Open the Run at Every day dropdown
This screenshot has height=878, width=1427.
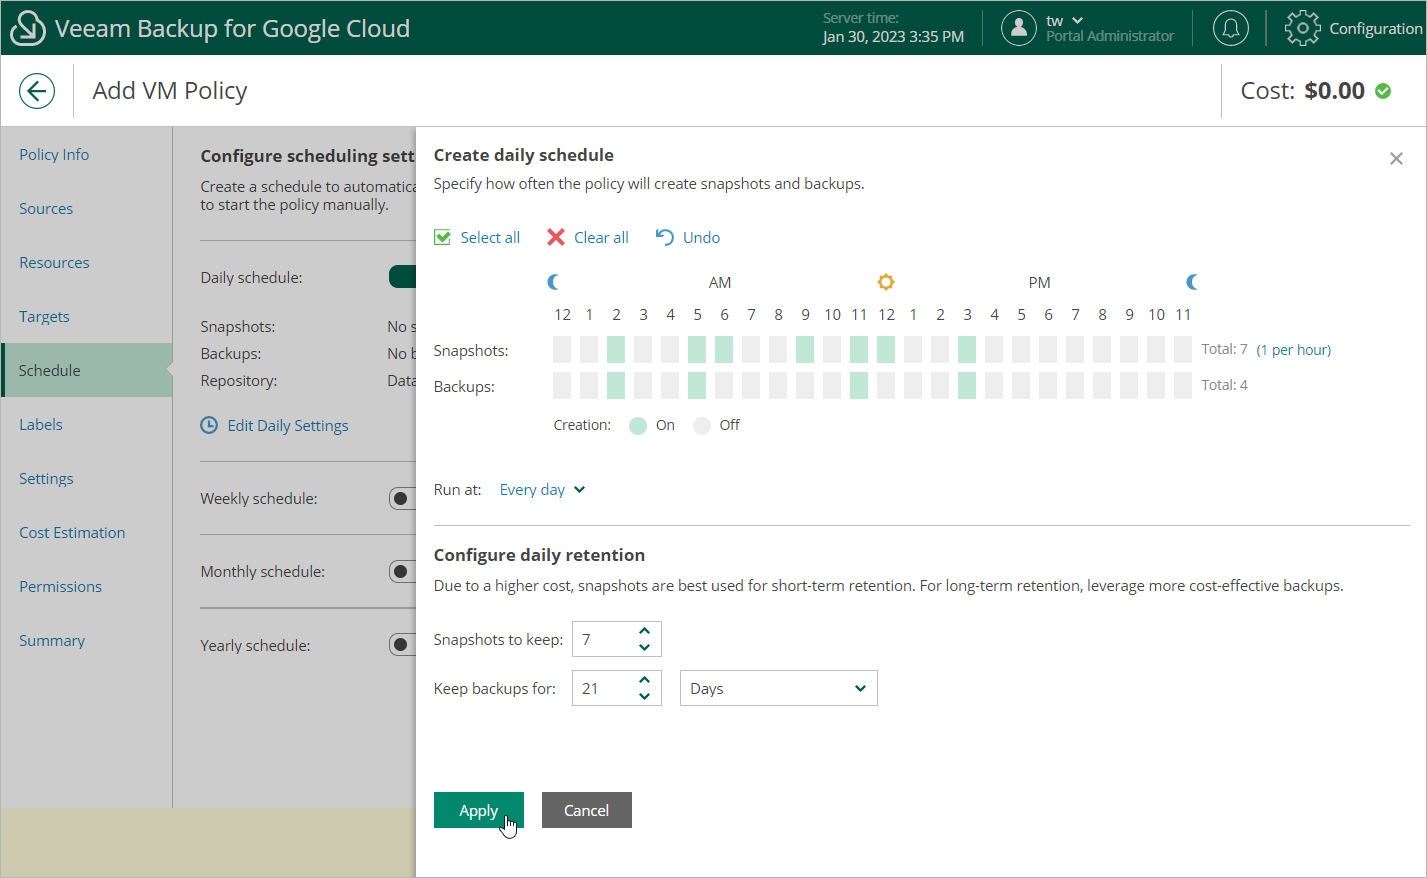click(x=543, y=489)
